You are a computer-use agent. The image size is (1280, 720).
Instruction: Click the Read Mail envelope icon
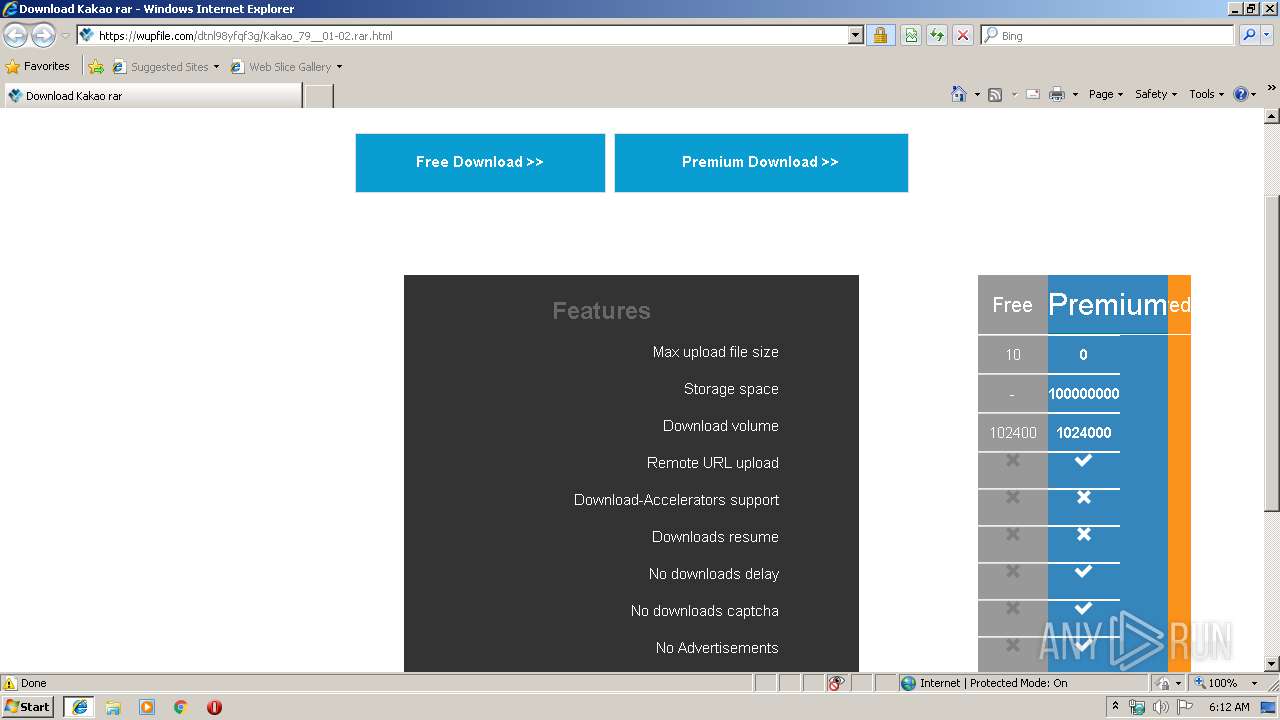(1033, 94)
